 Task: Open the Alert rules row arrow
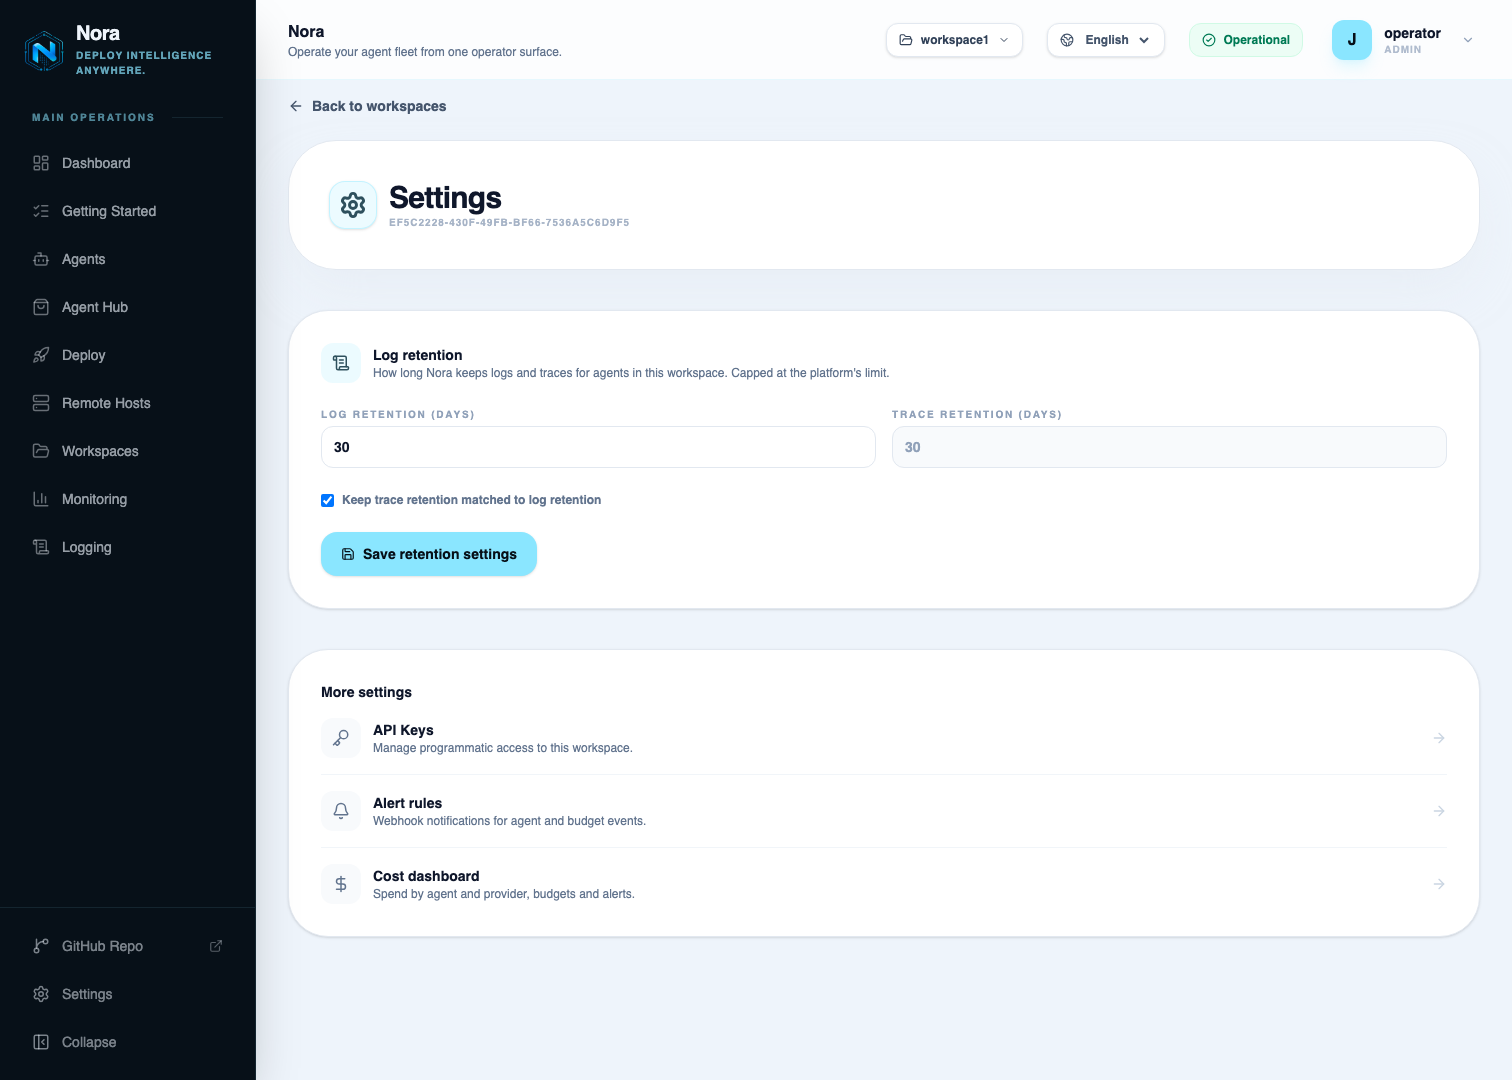(1439, 811)
